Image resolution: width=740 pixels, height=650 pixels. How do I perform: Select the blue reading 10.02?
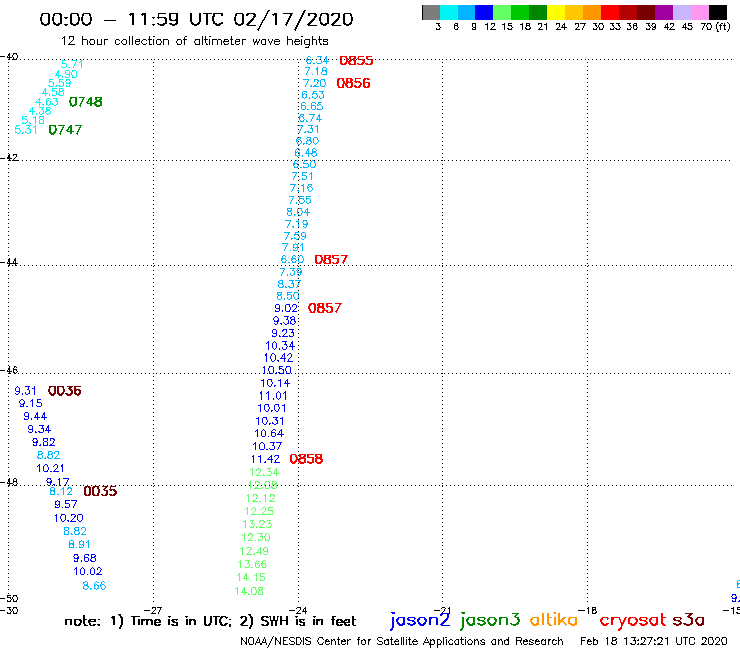coord(88,572)
